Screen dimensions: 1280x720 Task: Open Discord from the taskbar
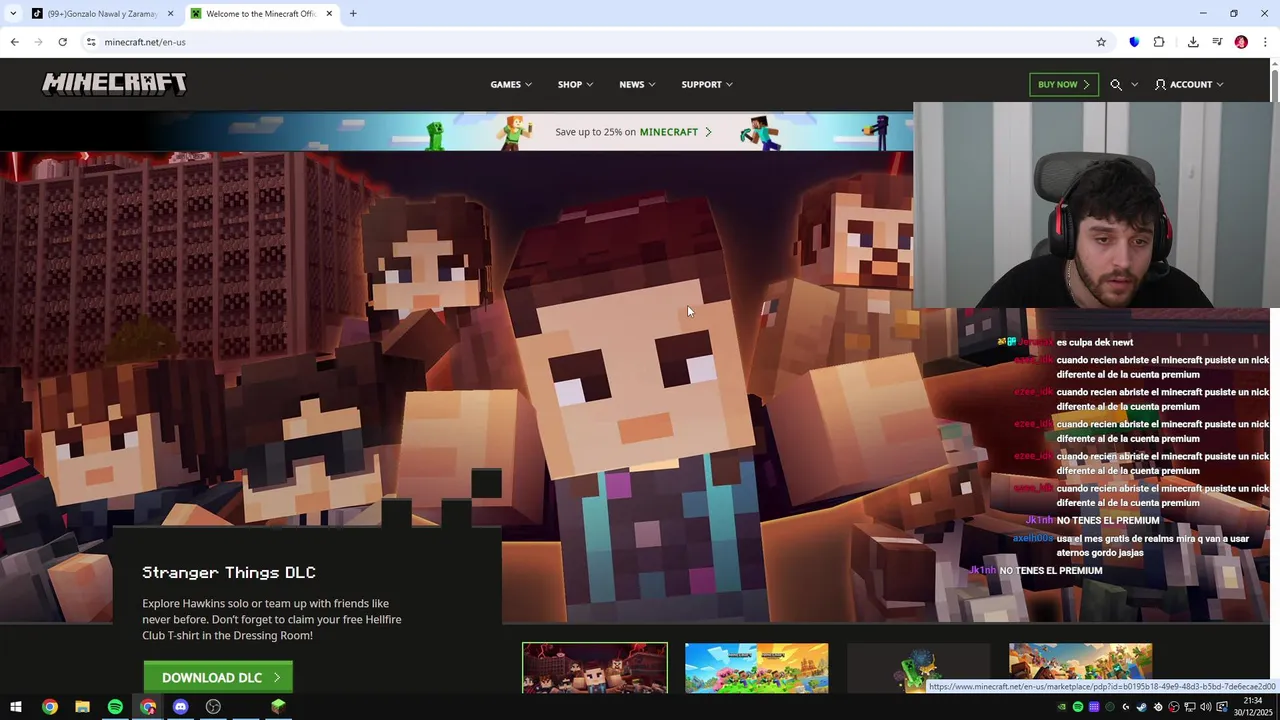pos(180,707)
